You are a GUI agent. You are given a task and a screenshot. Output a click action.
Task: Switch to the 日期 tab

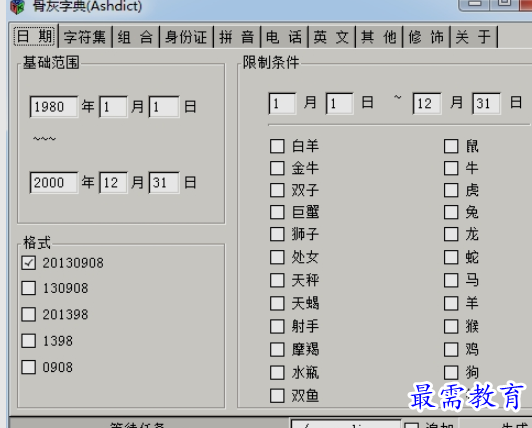(35, 36)
